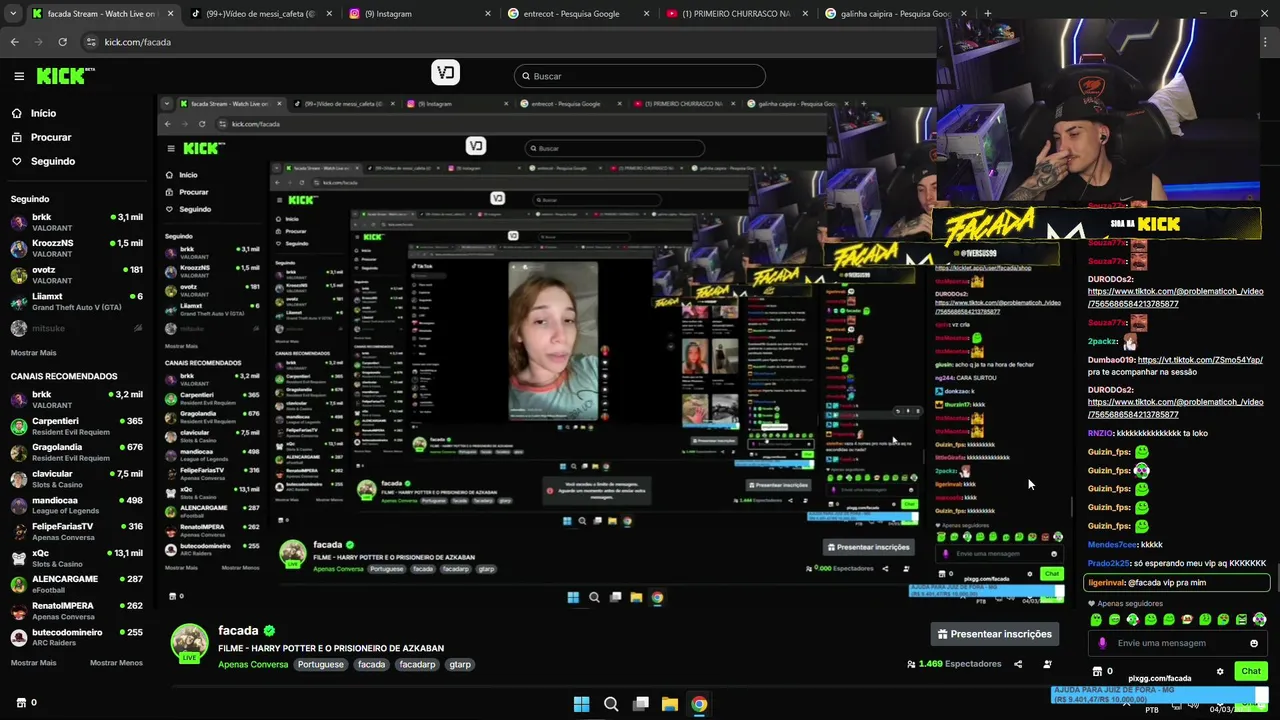Screen dimensions: 1280x720
Task: Go to Início in the sidebar
Action: pyautogui.click(x=43, y=113)
